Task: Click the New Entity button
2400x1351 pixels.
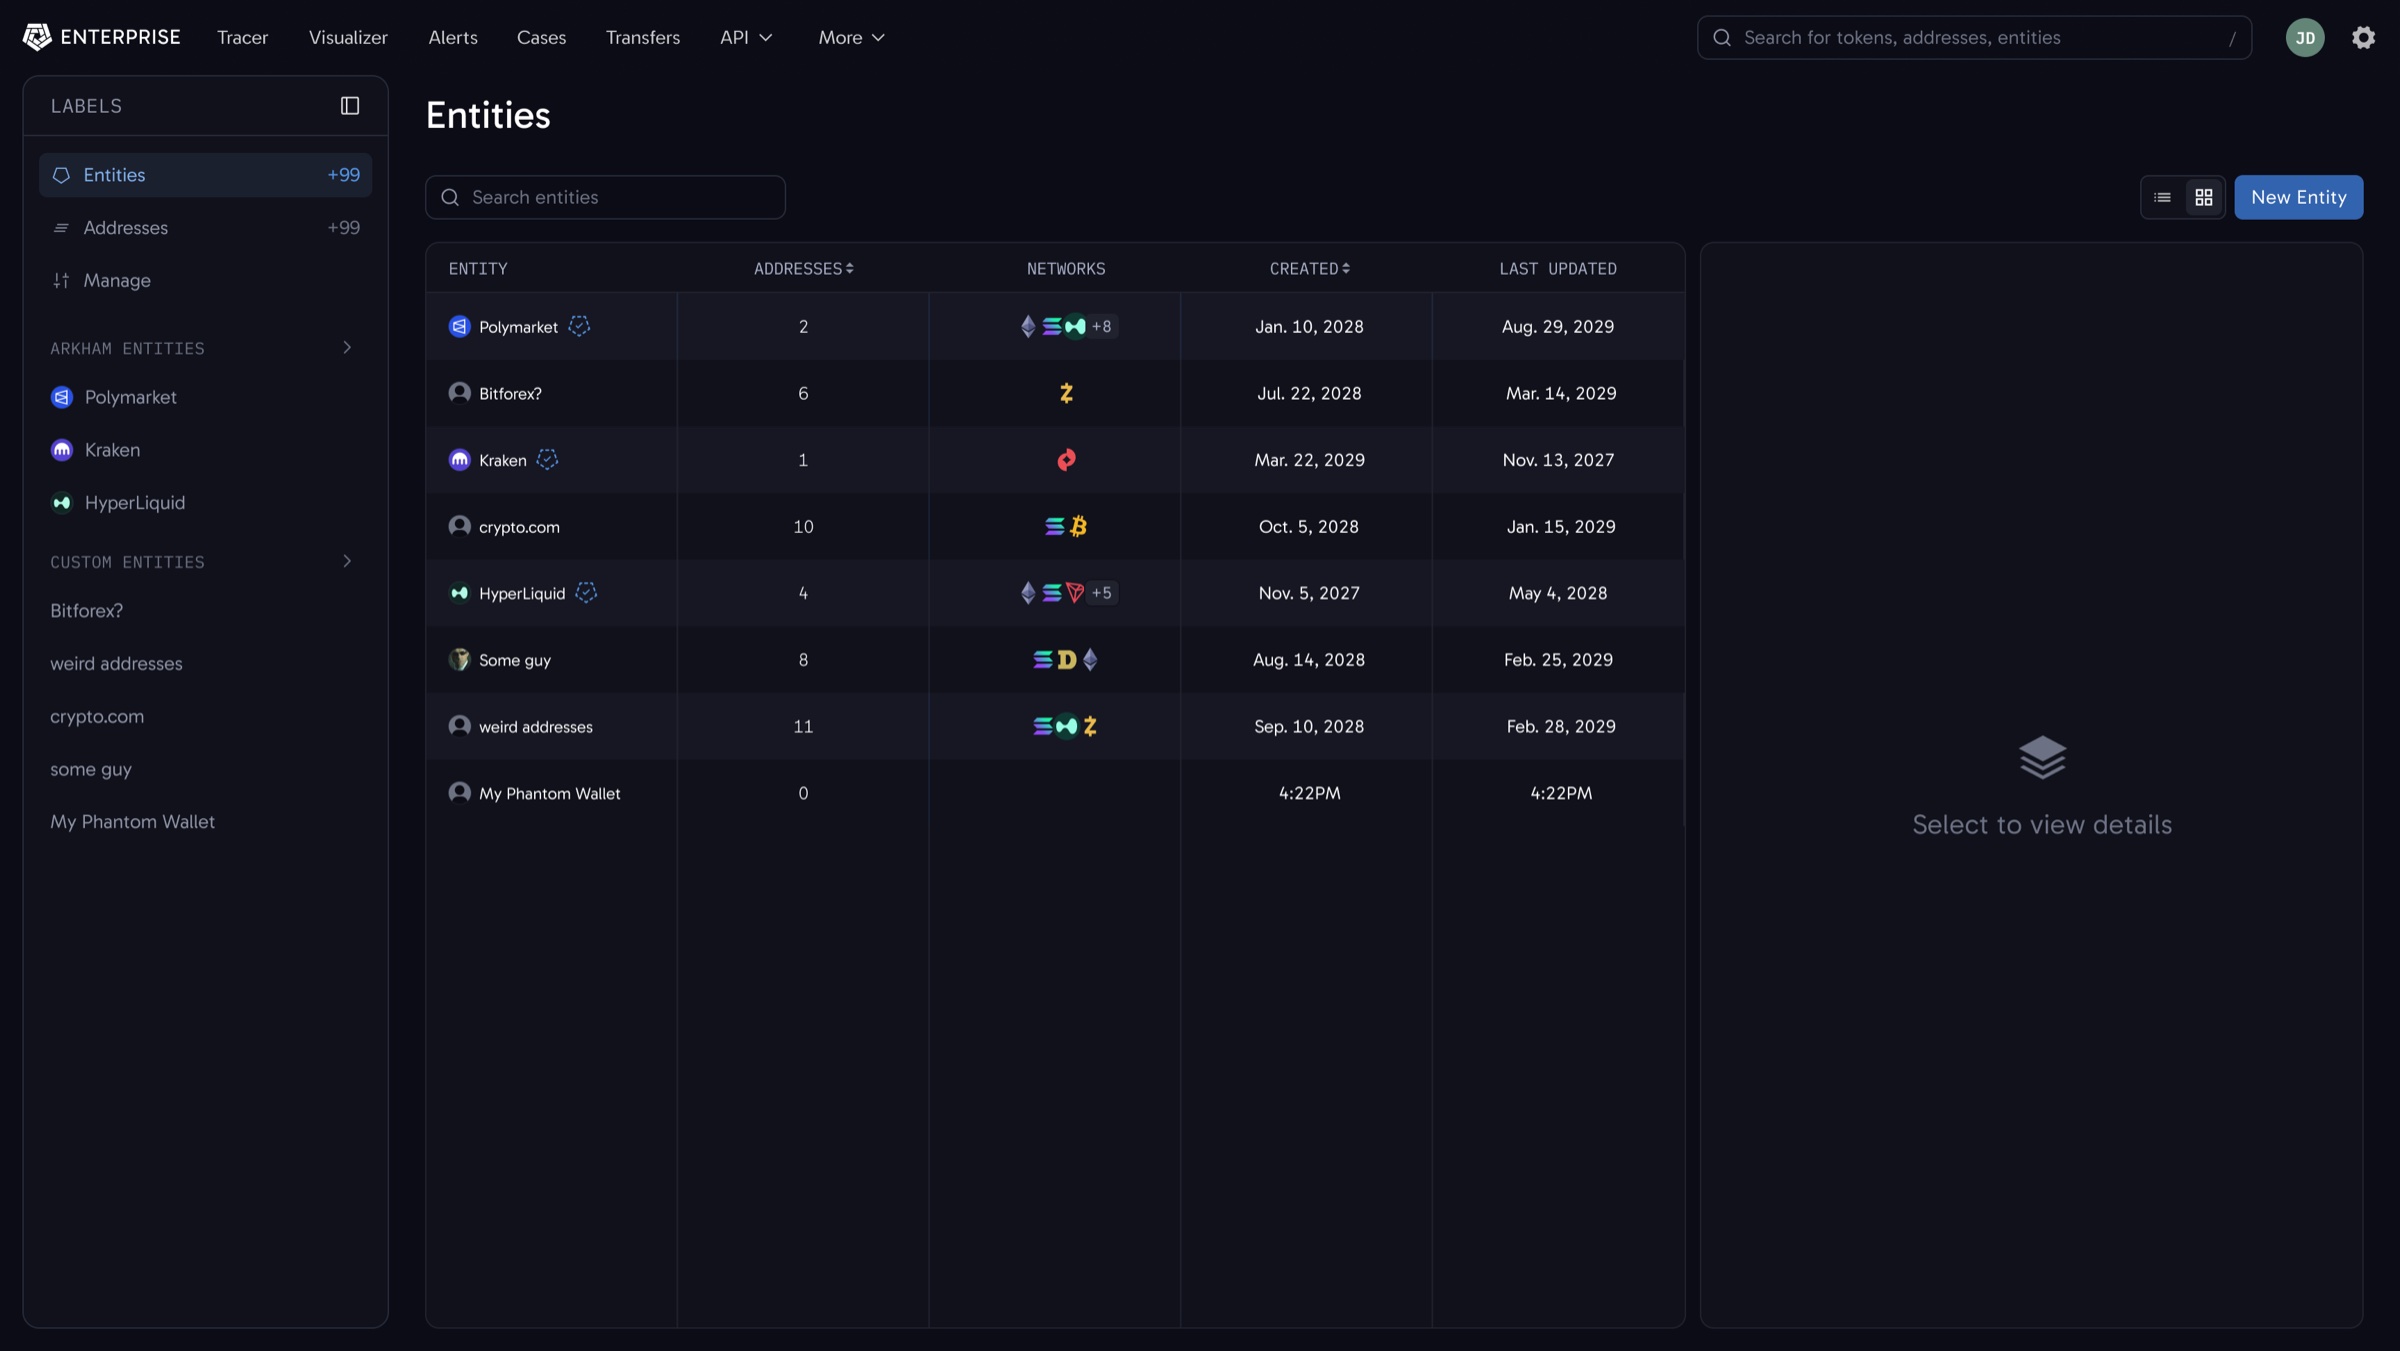Action: pos(2298,197)
